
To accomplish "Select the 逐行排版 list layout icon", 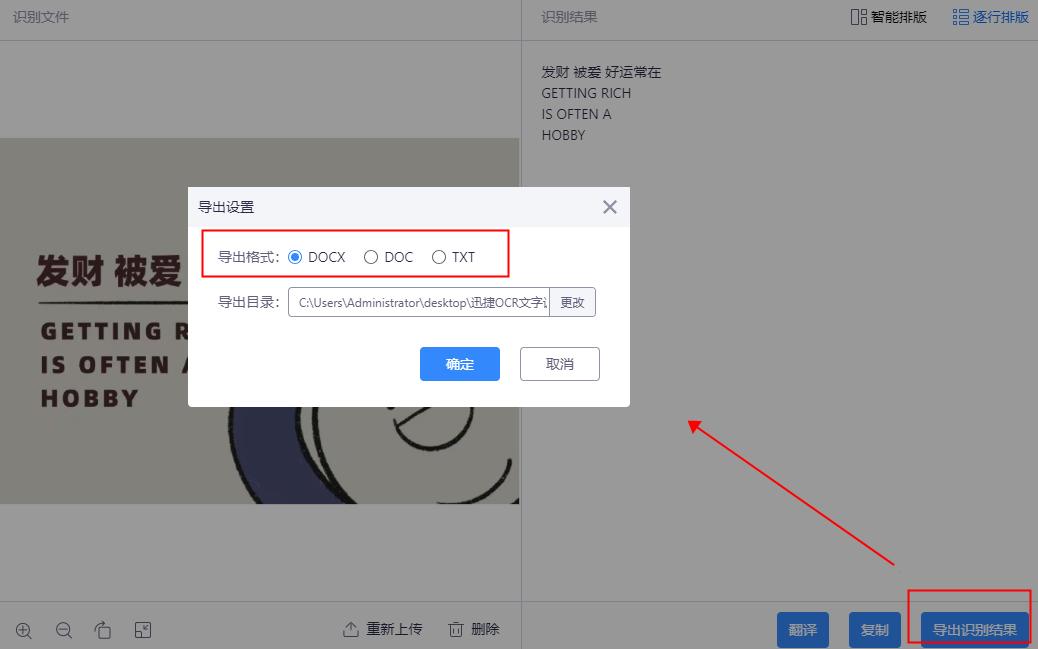I will pyautogui.click(x=960, y=16).
